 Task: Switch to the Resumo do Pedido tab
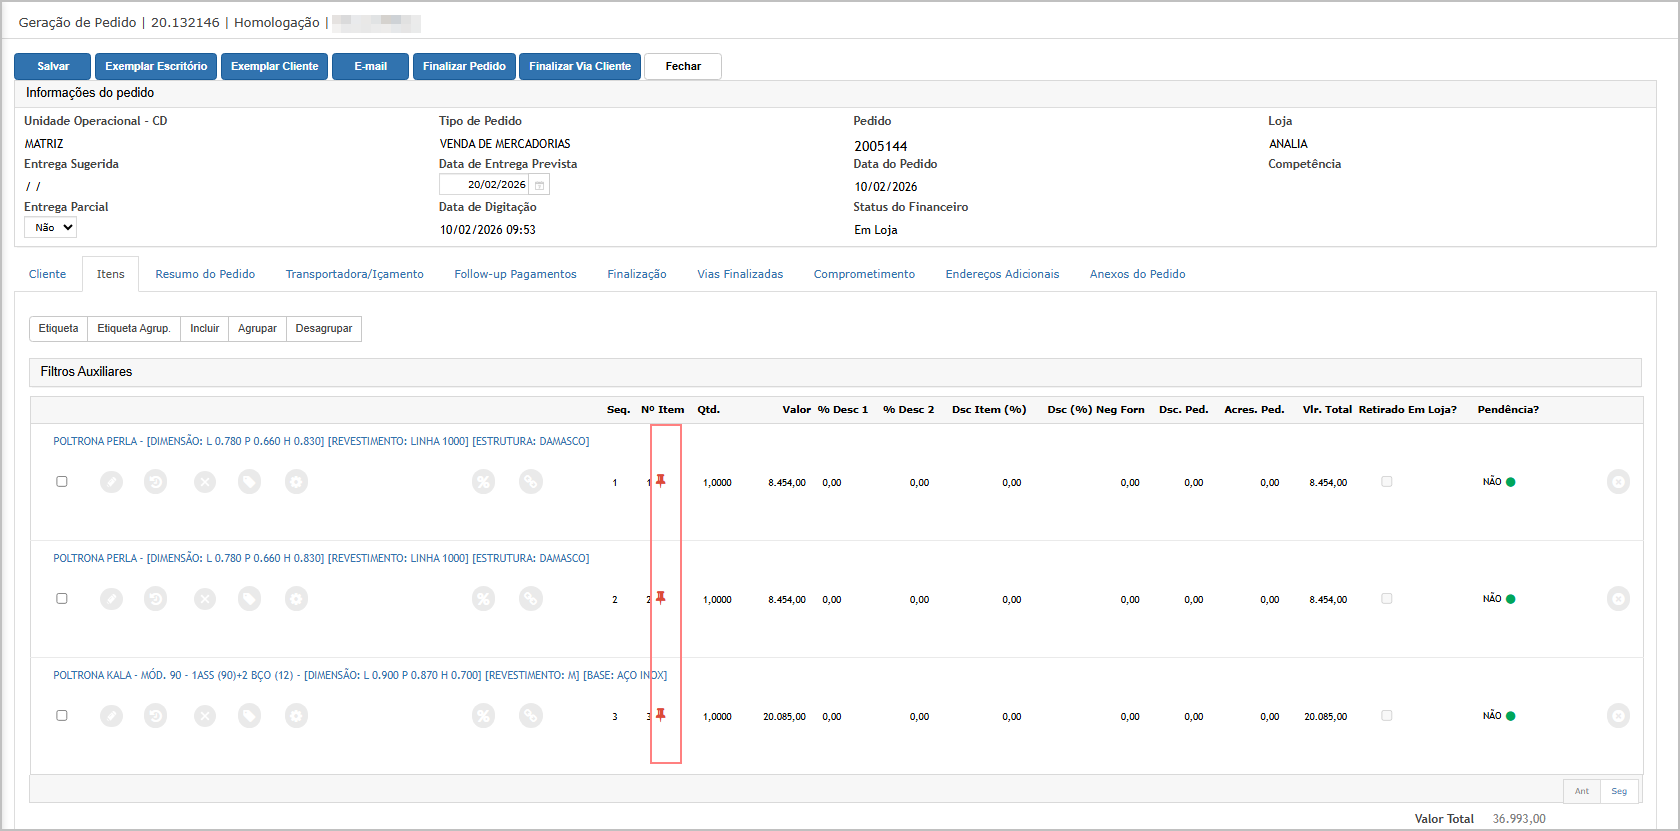[205, 274]
